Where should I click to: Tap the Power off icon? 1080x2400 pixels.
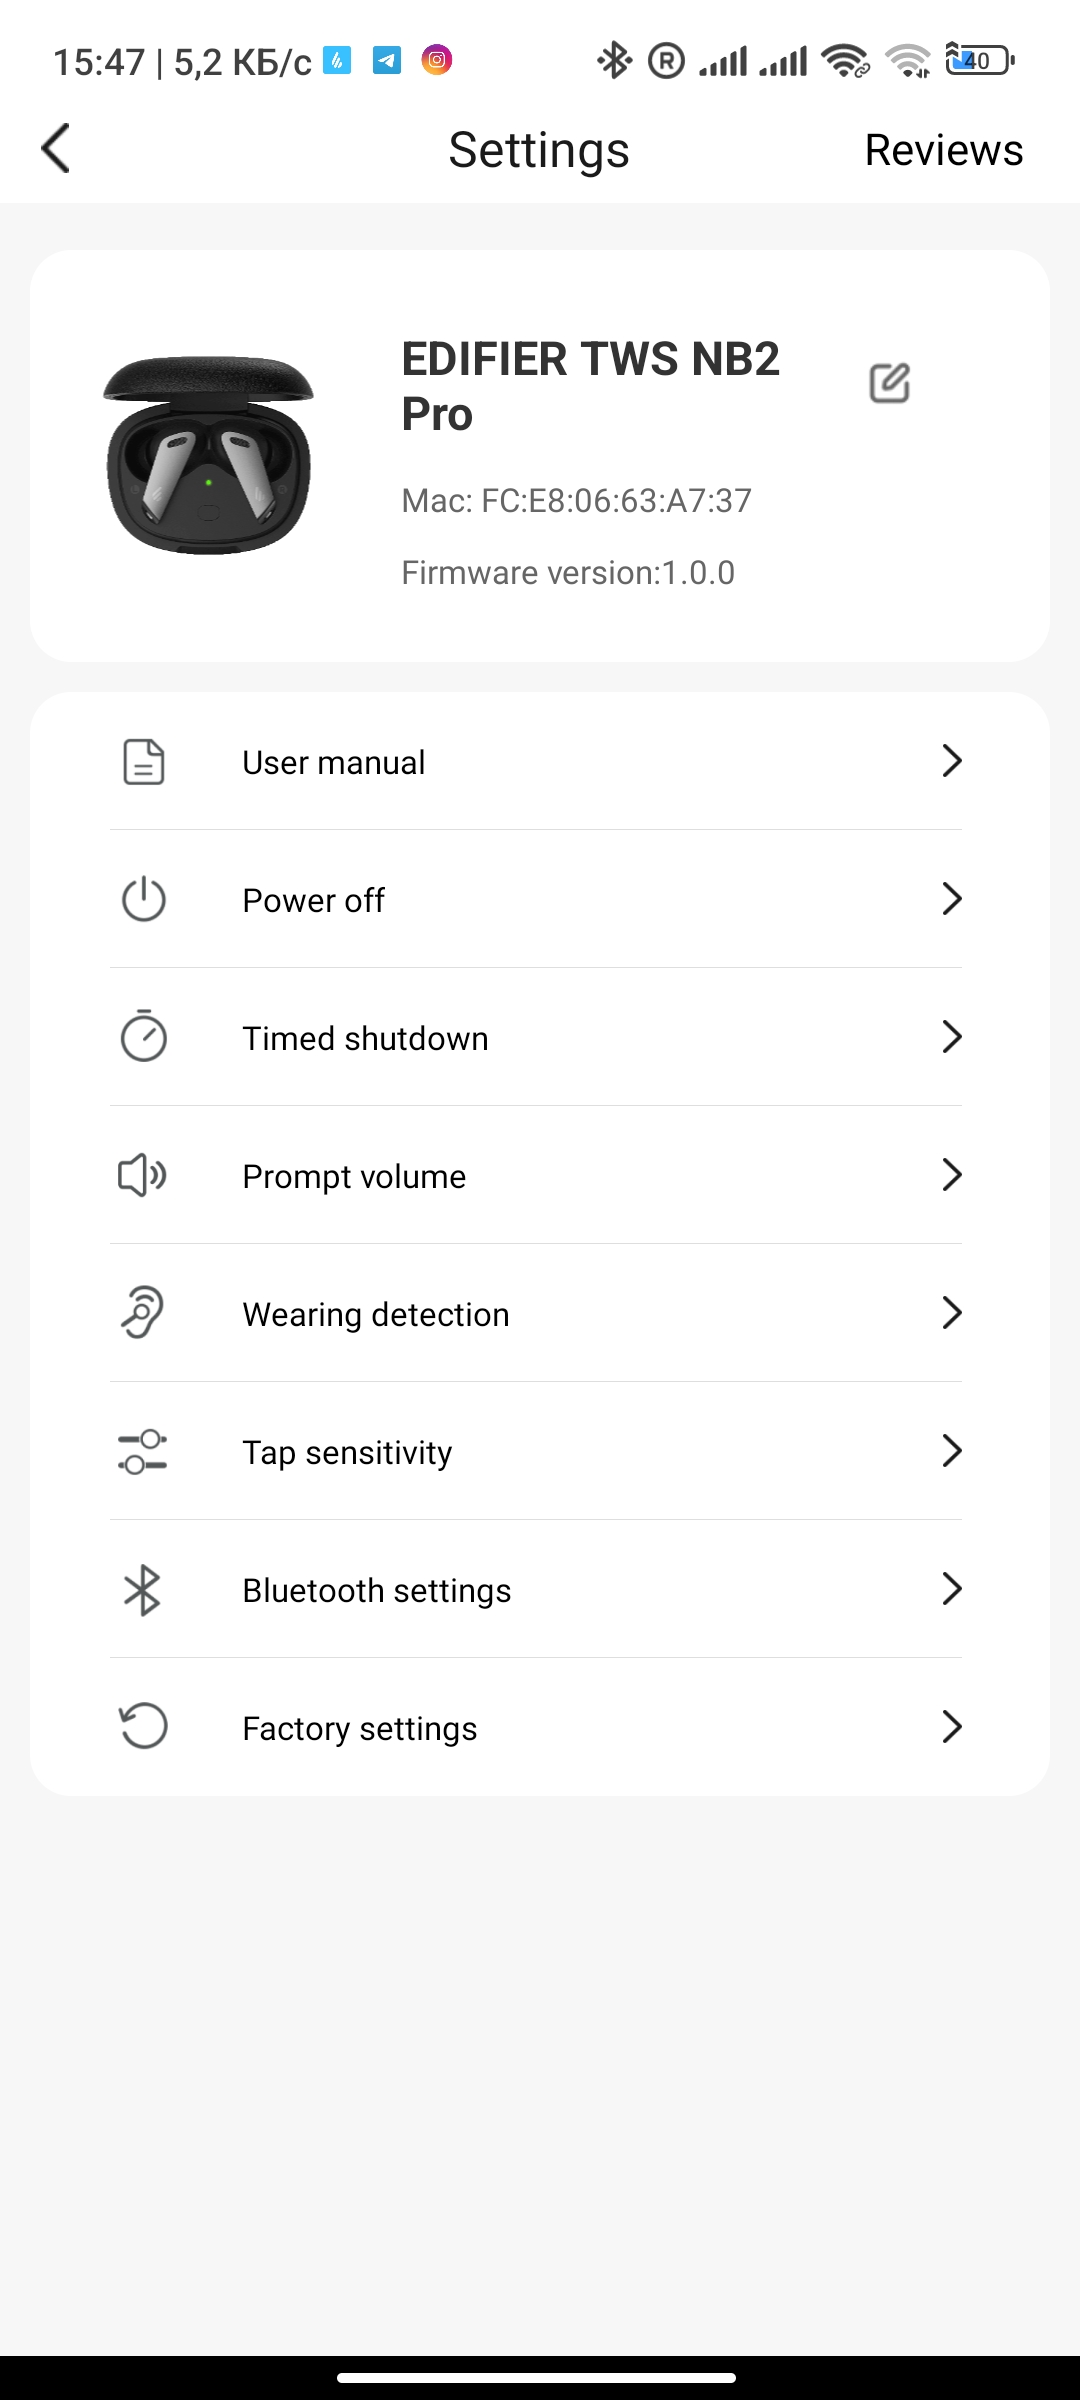pos(143,899)
